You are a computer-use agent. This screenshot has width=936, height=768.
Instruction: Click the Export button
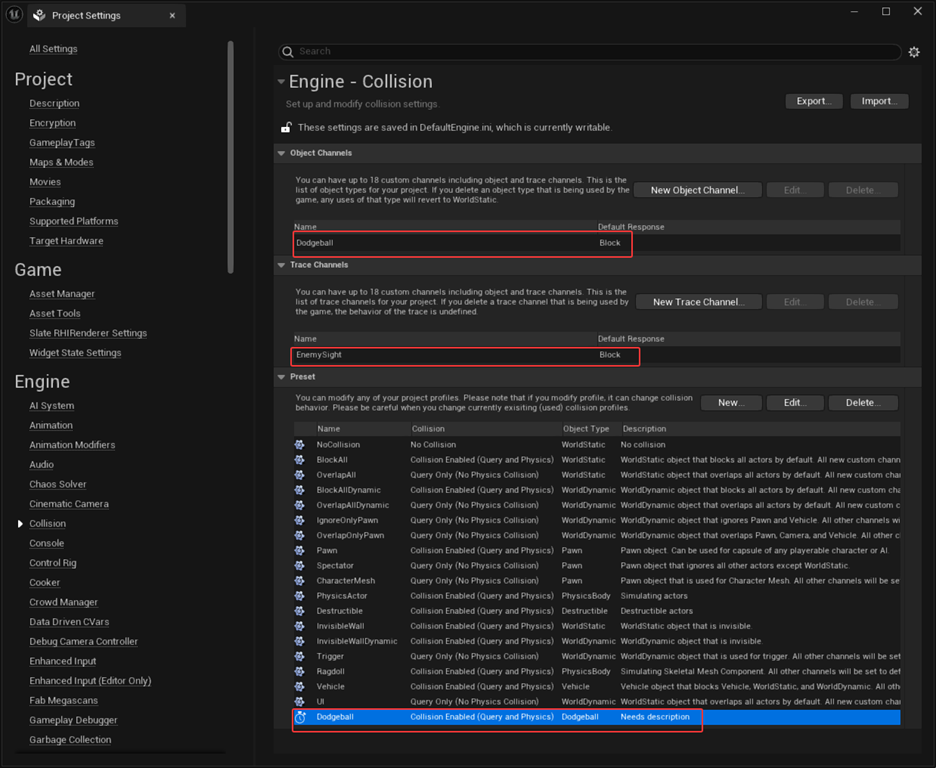point(814,101)
